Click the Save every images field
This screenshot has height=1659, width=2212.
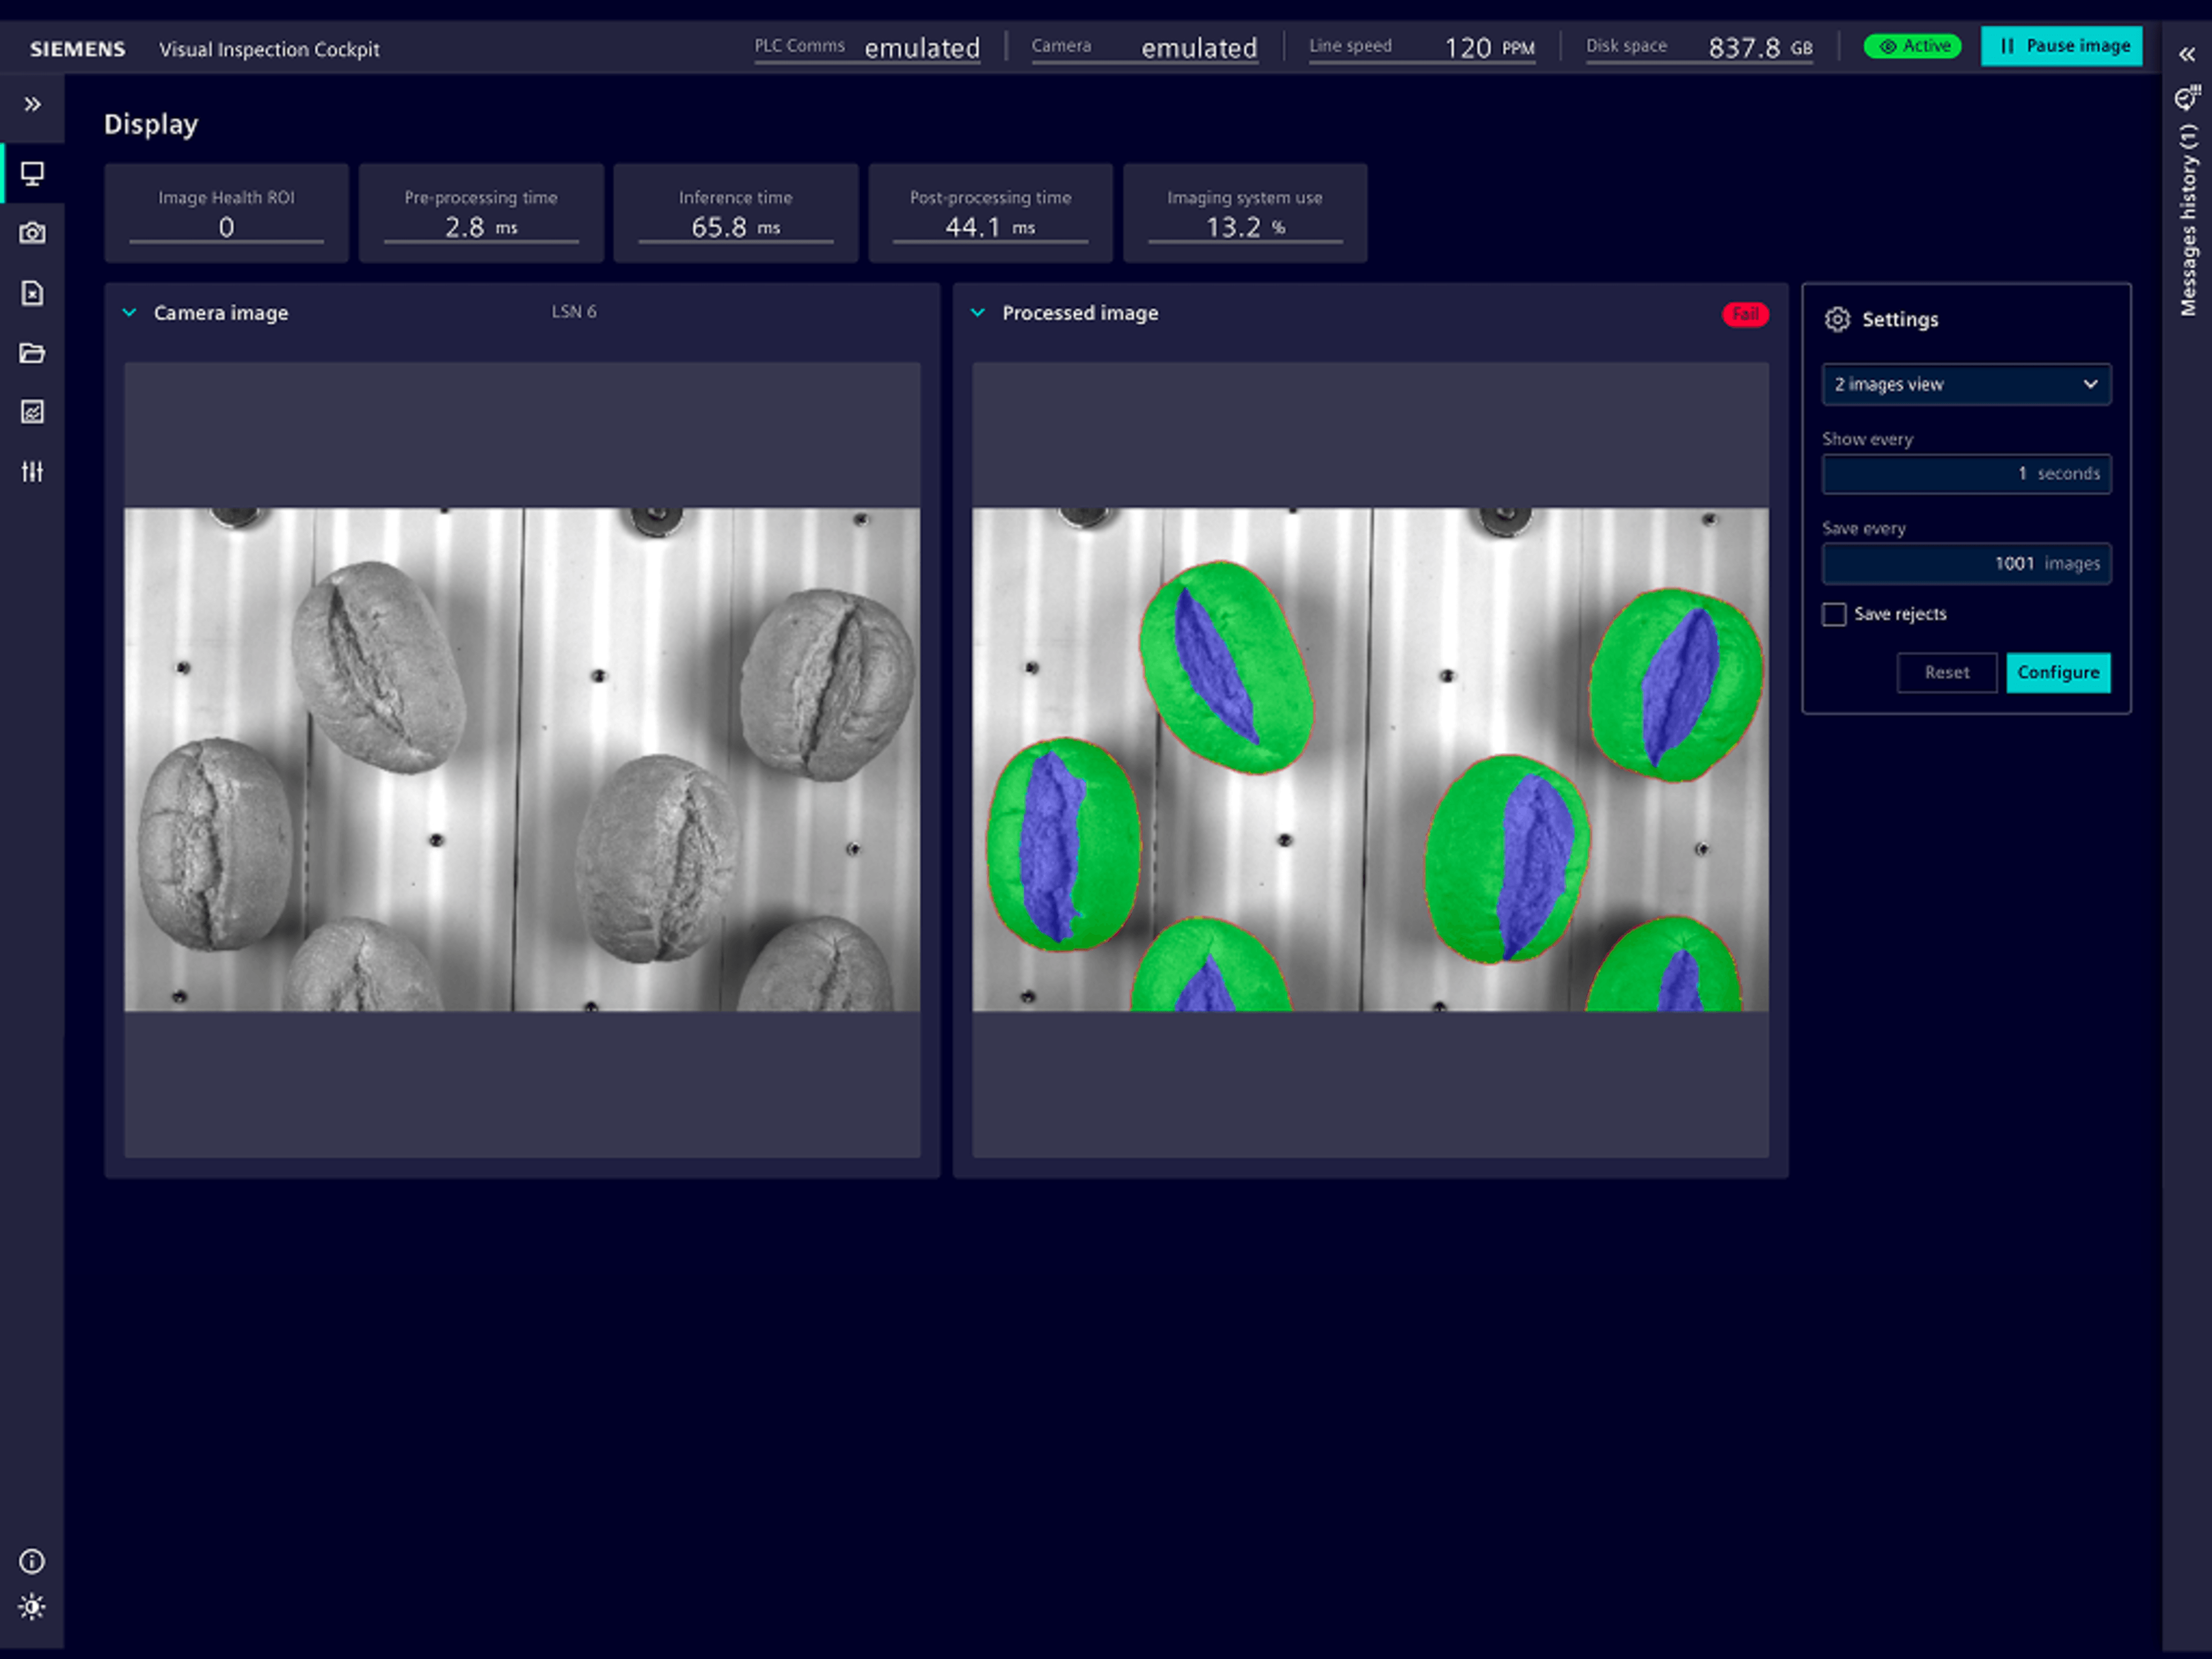click(1966, 564)
